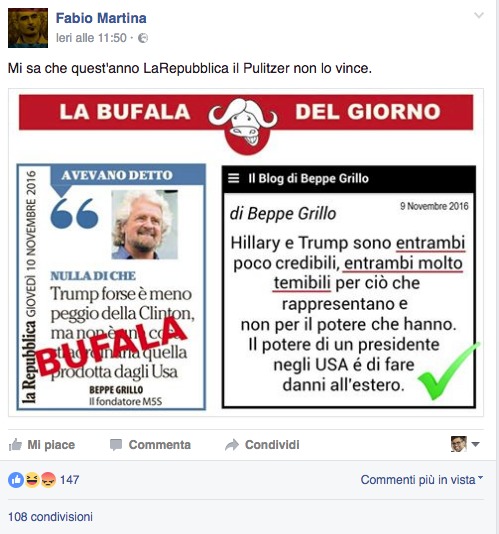Click the angry reaction icon
The image size is (499, 534).
48,480
